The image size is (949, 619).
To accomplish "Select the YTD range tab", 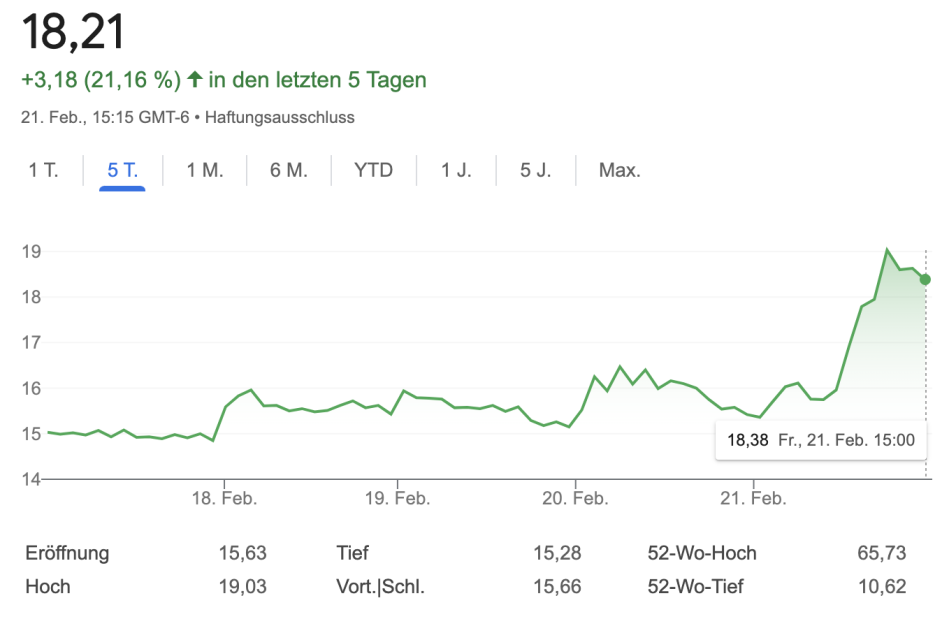I will 373,170.
